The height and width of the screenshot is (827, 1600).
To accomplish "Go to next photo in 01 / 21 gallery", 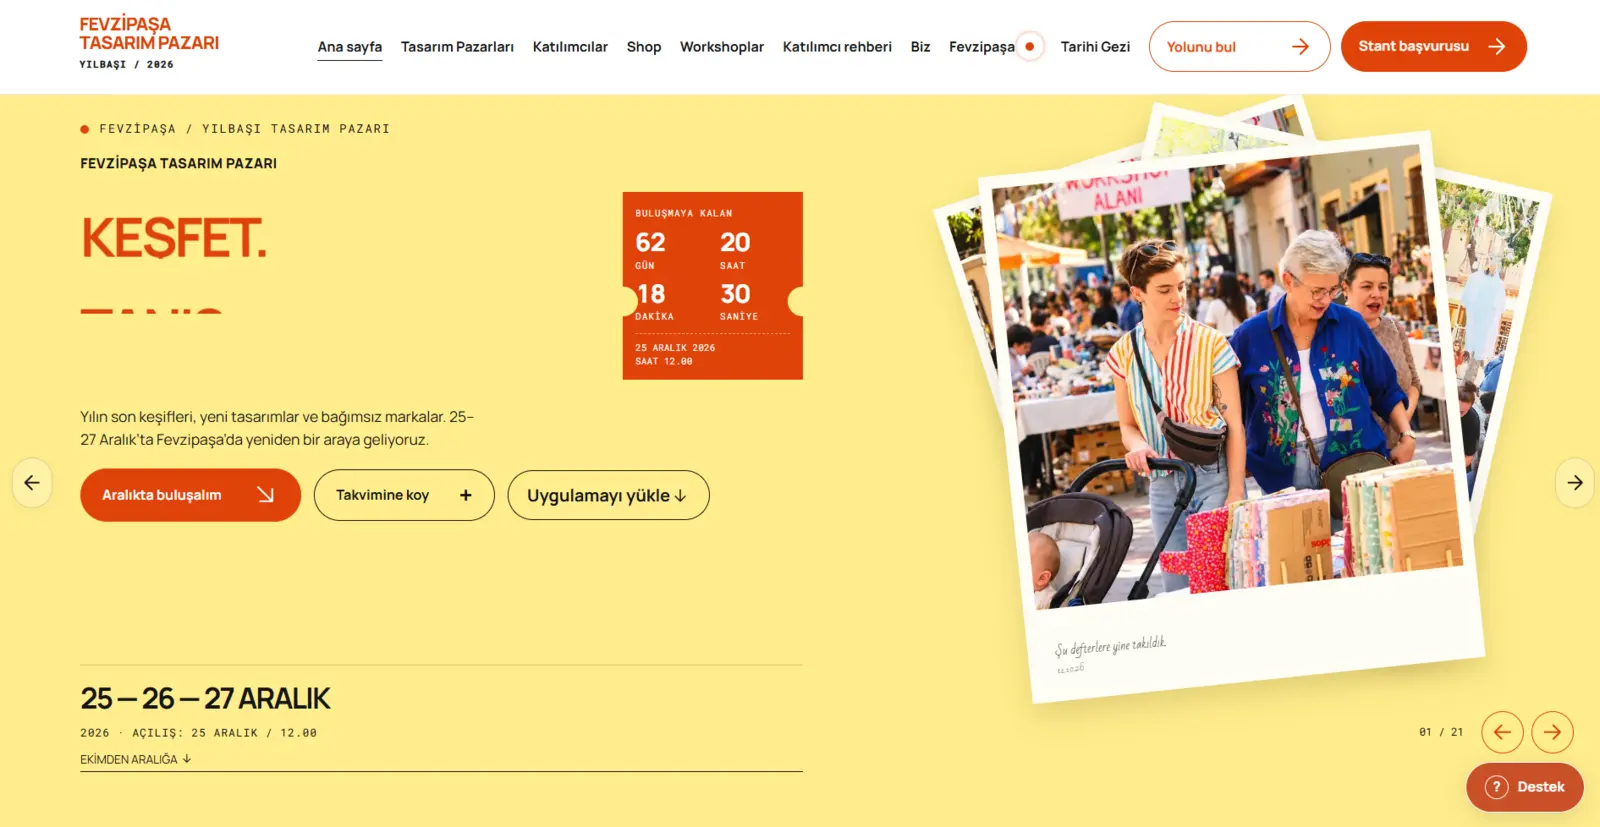I will [1552, 732].
